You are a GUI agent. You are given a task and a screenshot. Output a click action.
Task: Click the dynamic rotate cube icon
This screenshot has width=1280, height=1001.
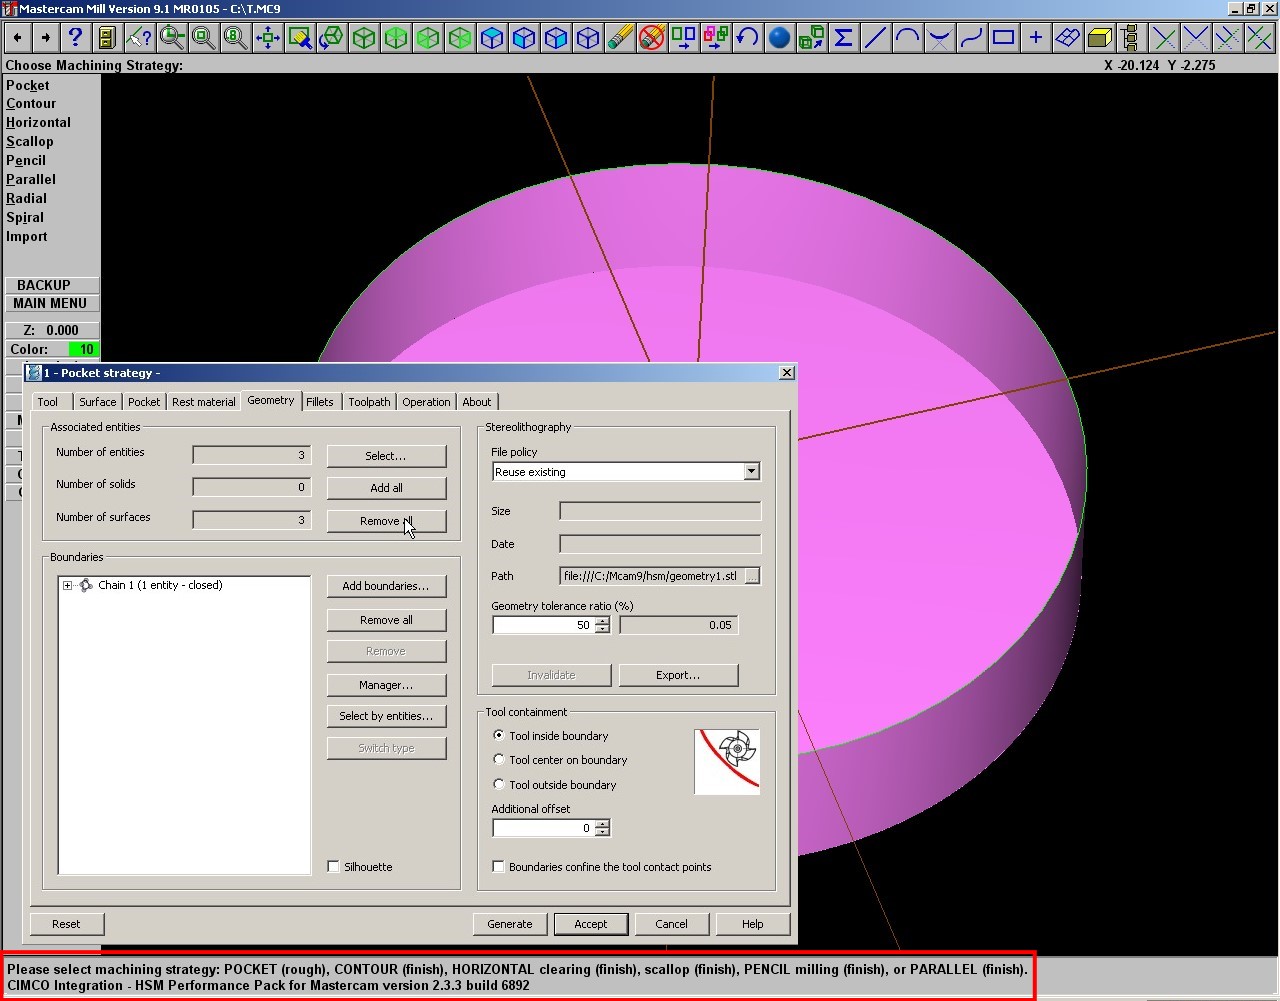point(331,38)
